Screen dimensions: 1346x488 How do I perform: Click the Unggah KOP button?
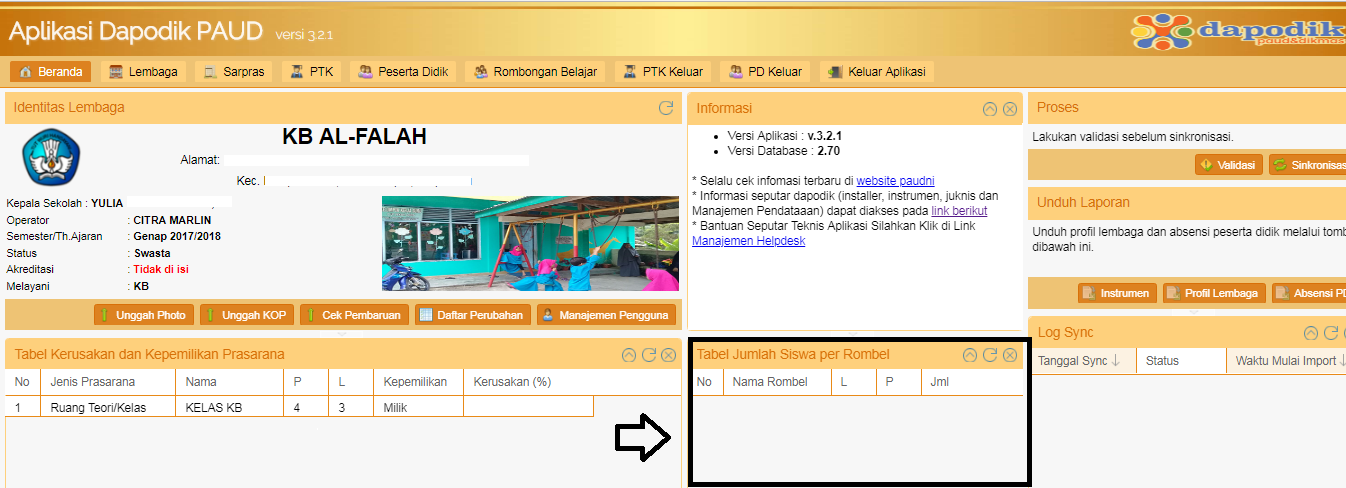tap(247, 315)
